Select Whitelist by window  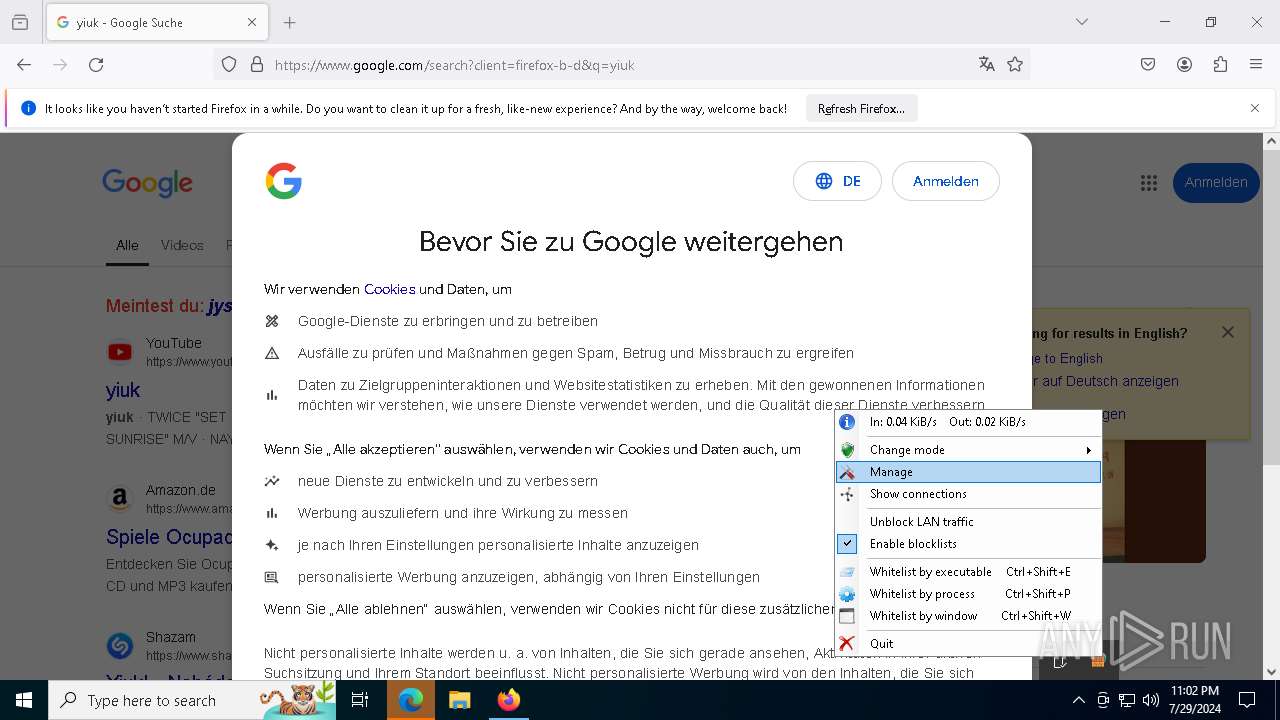tap(968, 616)
